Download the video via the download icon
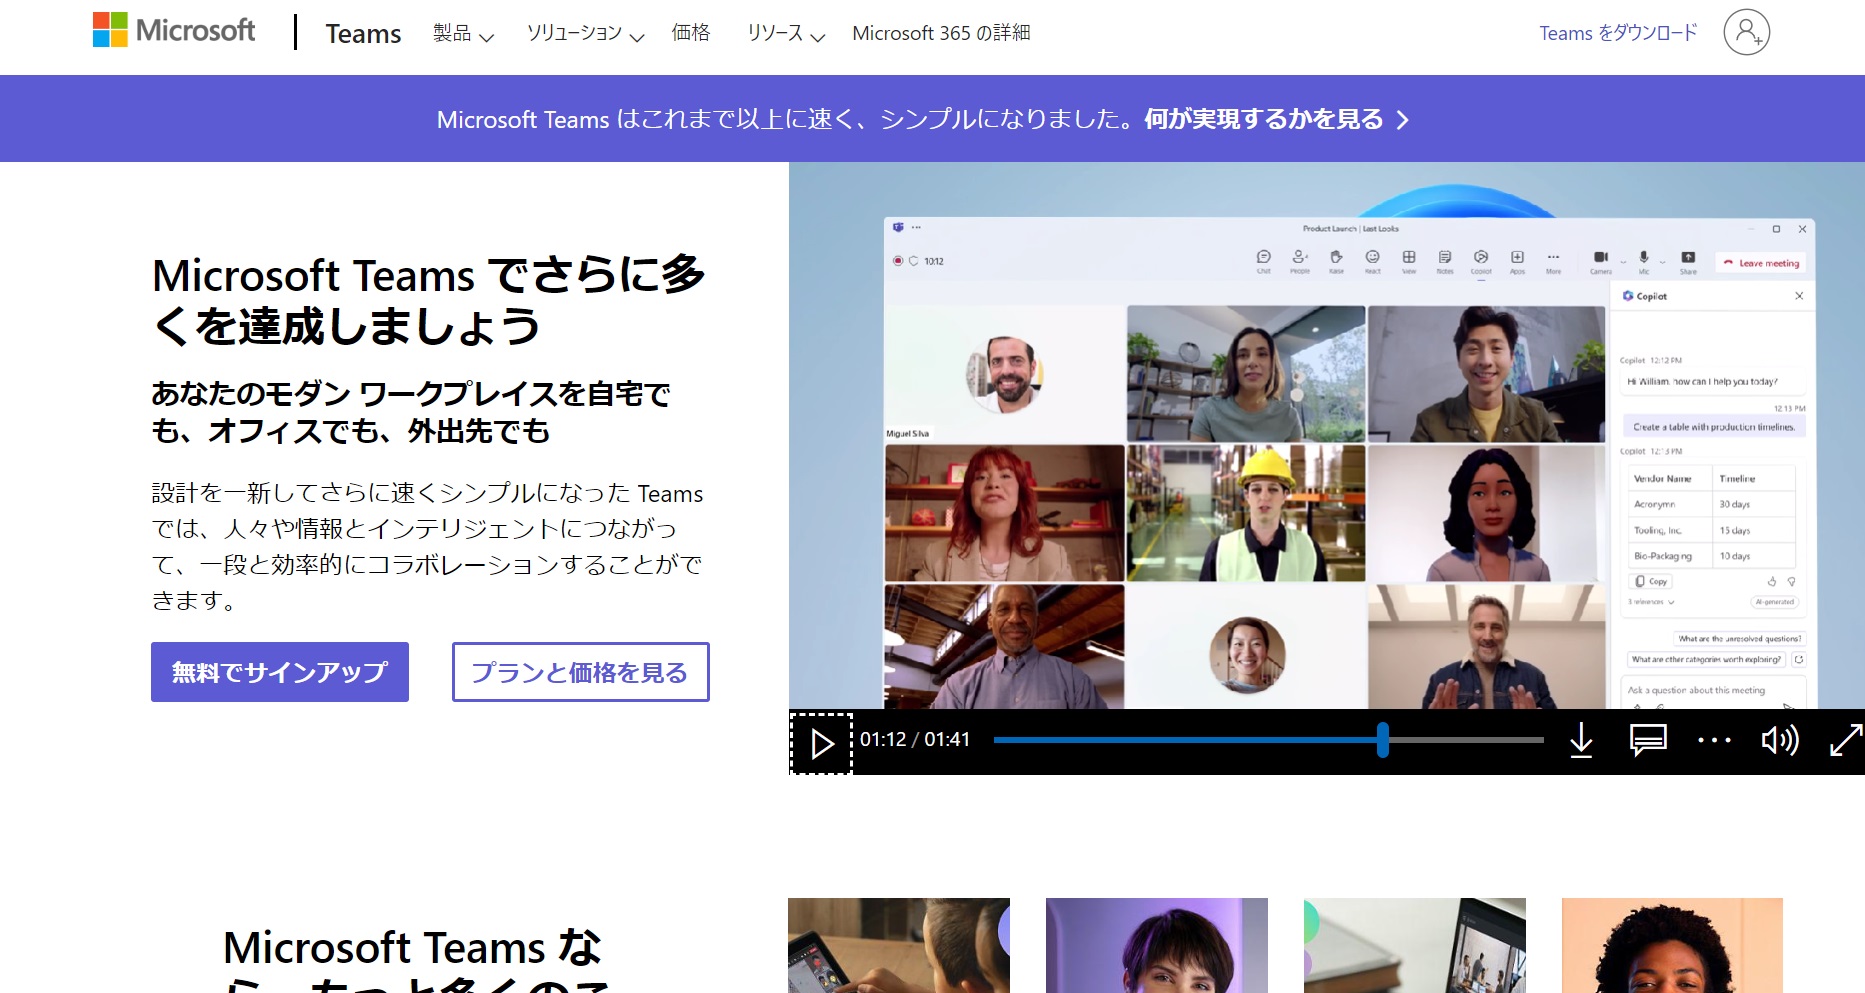This screenshot has height=993, width=1865. [x=1581, y=740]
